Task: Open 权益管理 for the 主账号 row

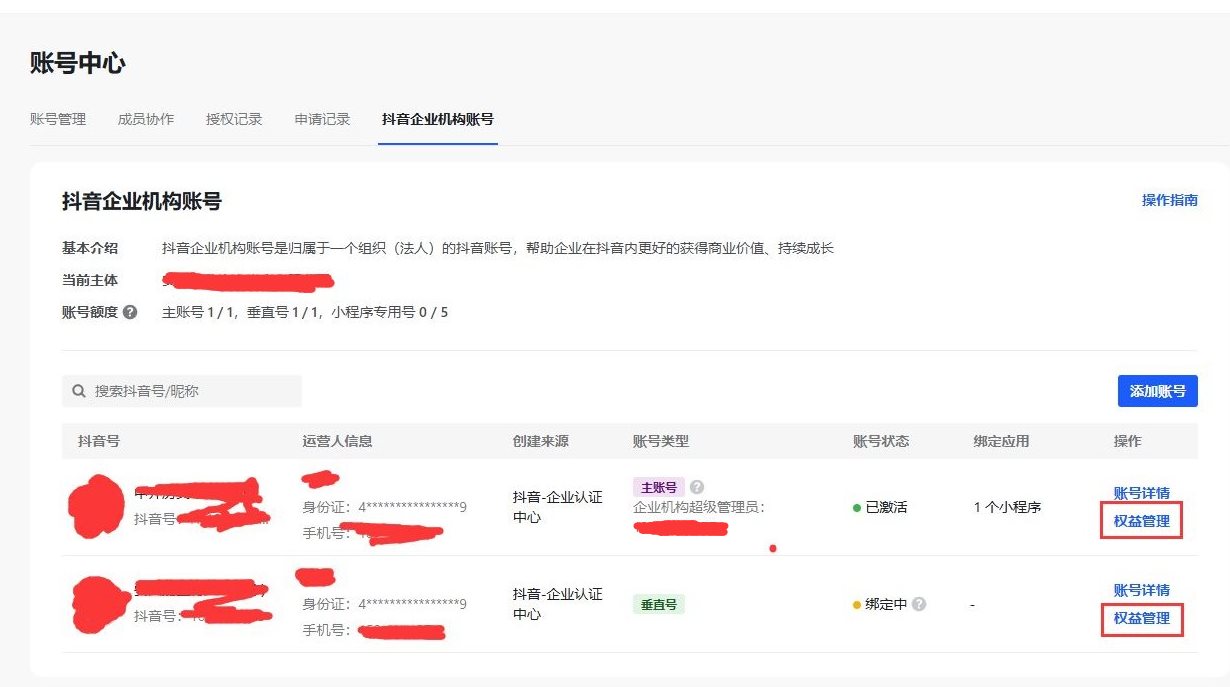Action: 1141,521
